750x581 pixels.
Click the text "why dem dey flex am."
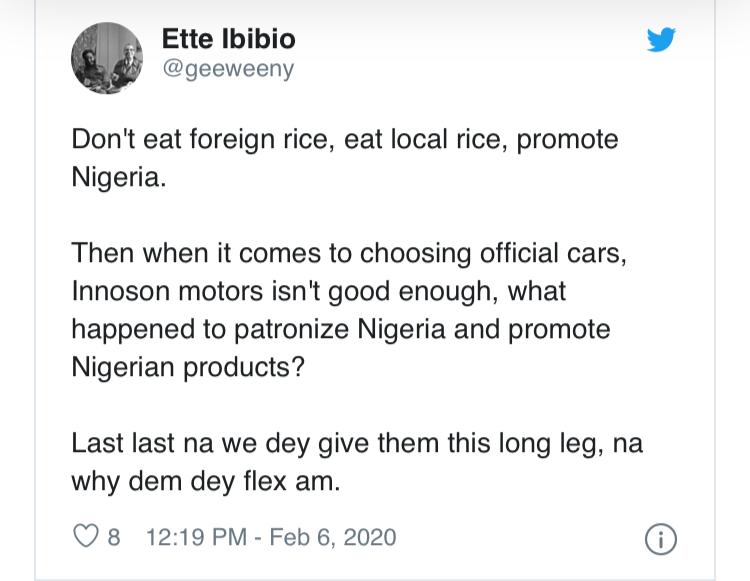click(206, 480)
